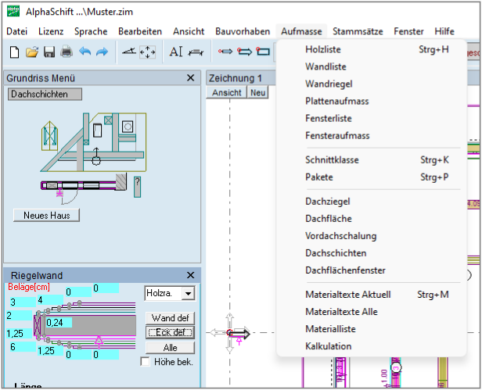Toggle the Höhe bek. checkbox

coord(145,362)
